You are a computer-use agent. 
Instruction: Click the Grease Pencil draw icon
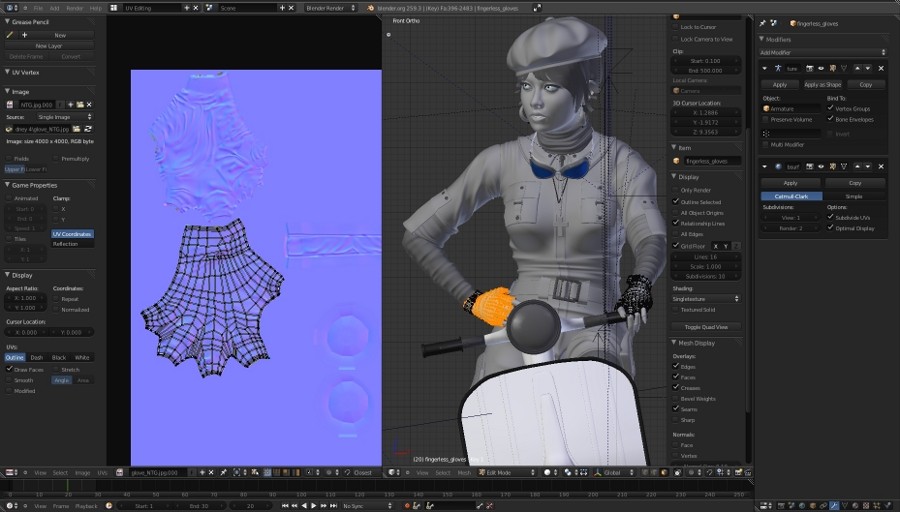(10, 35)
